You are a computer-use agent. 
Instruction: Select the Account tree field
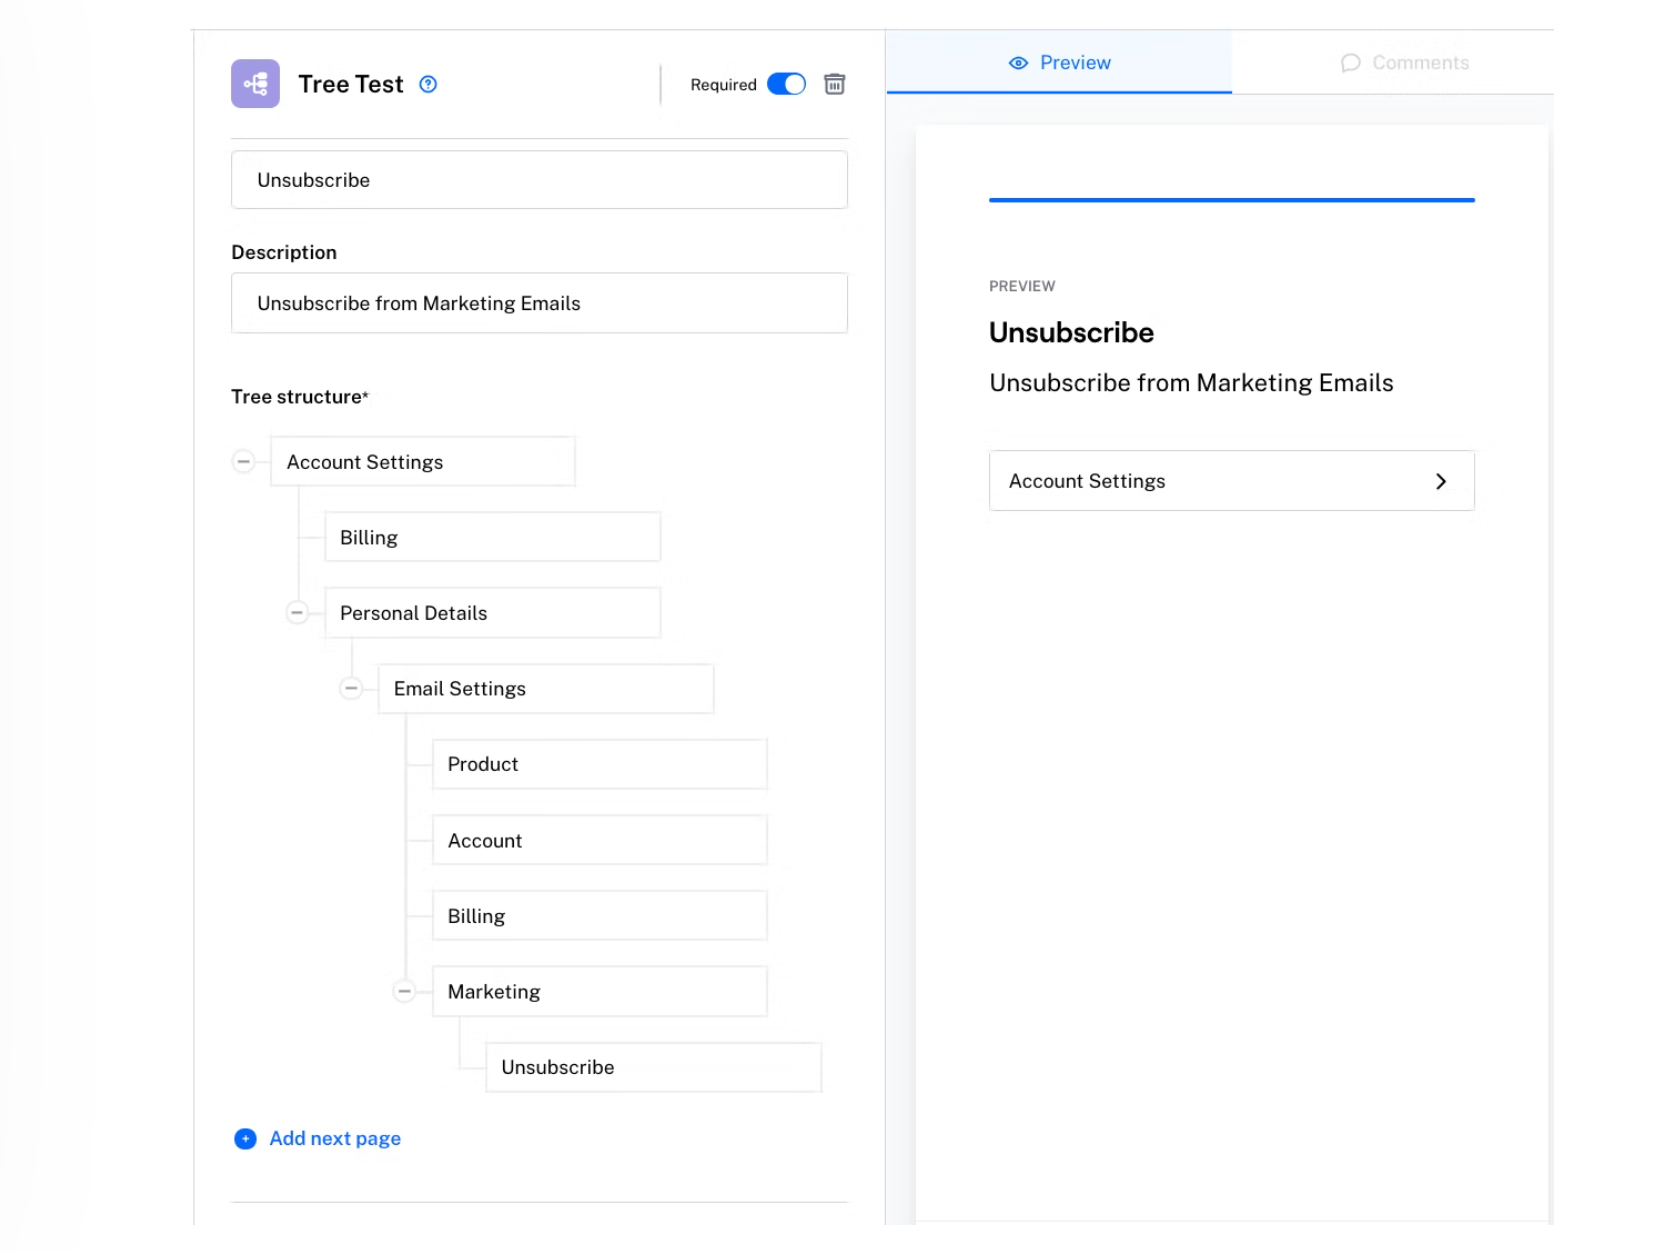coord(600,840)
